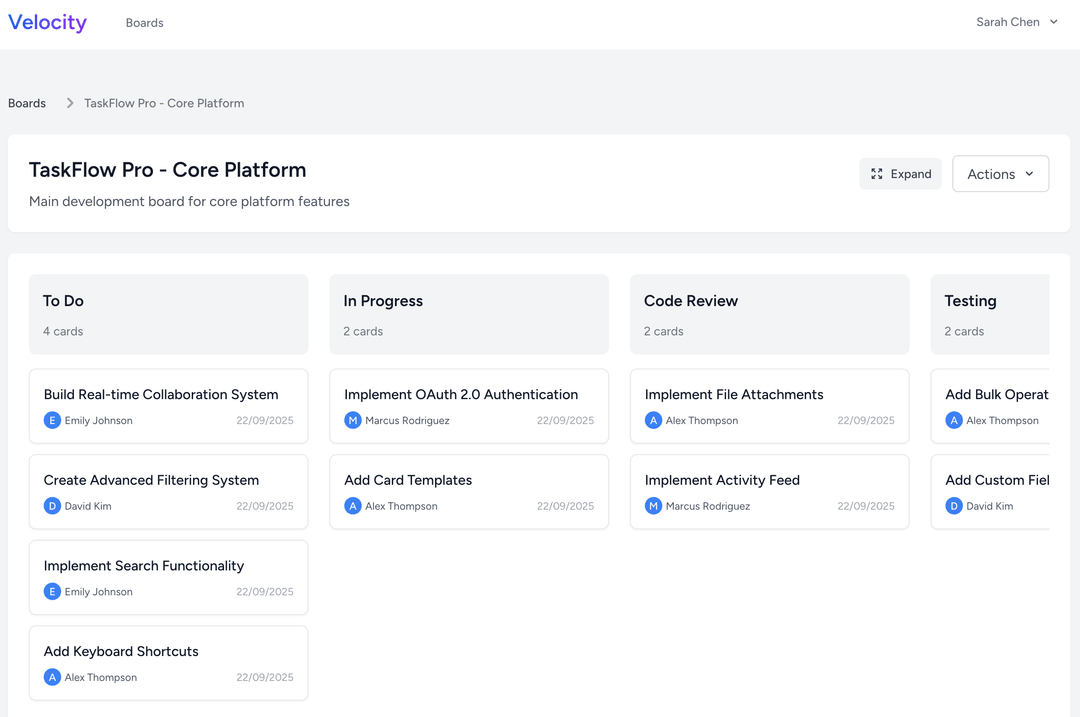Click Alex Thompson avatar on Keyboard Shortcuts card
This screenshot has height=717, width=1080.
[52, 677]
